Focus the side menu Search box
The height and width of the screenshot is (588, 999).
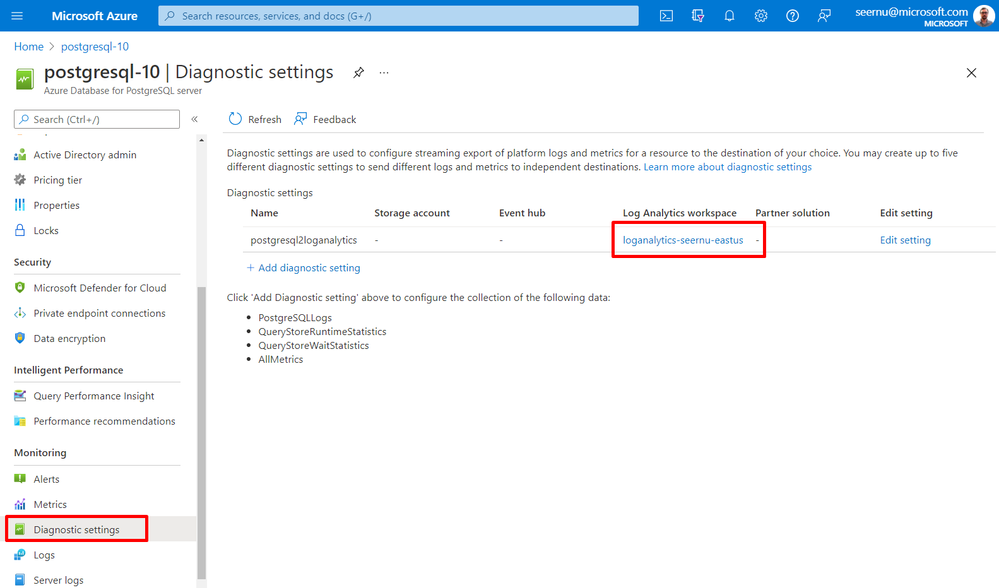(97, 119)
